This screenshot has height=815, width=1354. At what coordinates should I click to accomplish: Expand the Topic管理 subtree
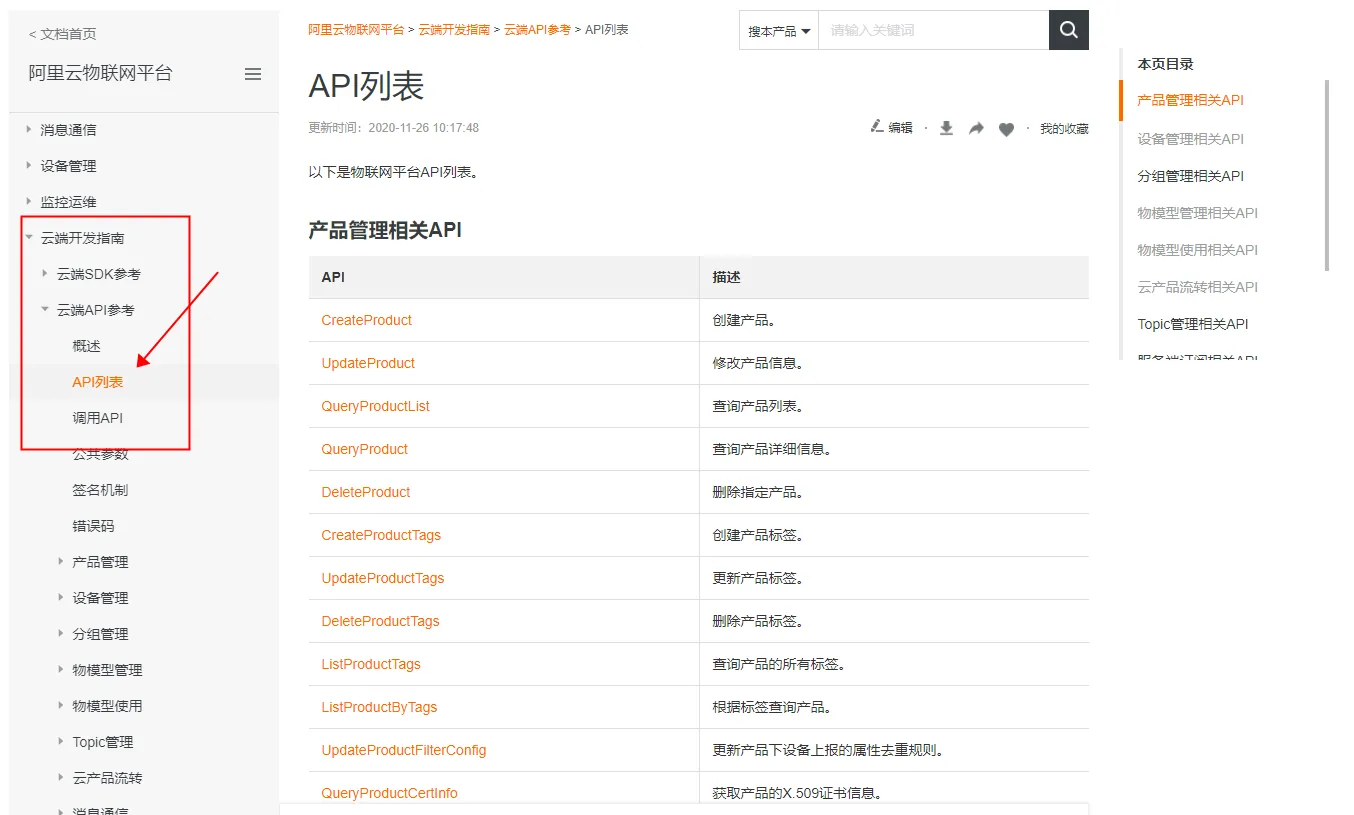click(61, 741)
